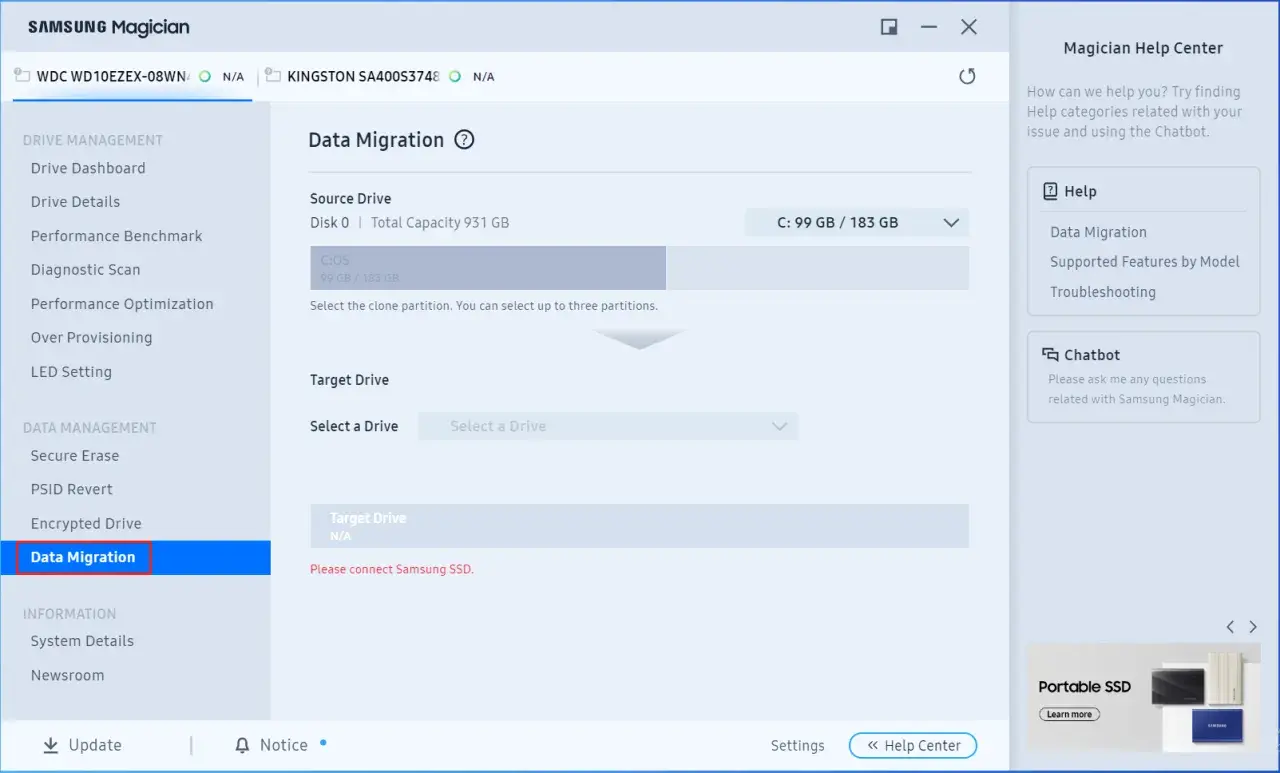Click the compact mode window icon
Image resolution: width=1280 pixels, height=773 pixels.
[889, 27]
